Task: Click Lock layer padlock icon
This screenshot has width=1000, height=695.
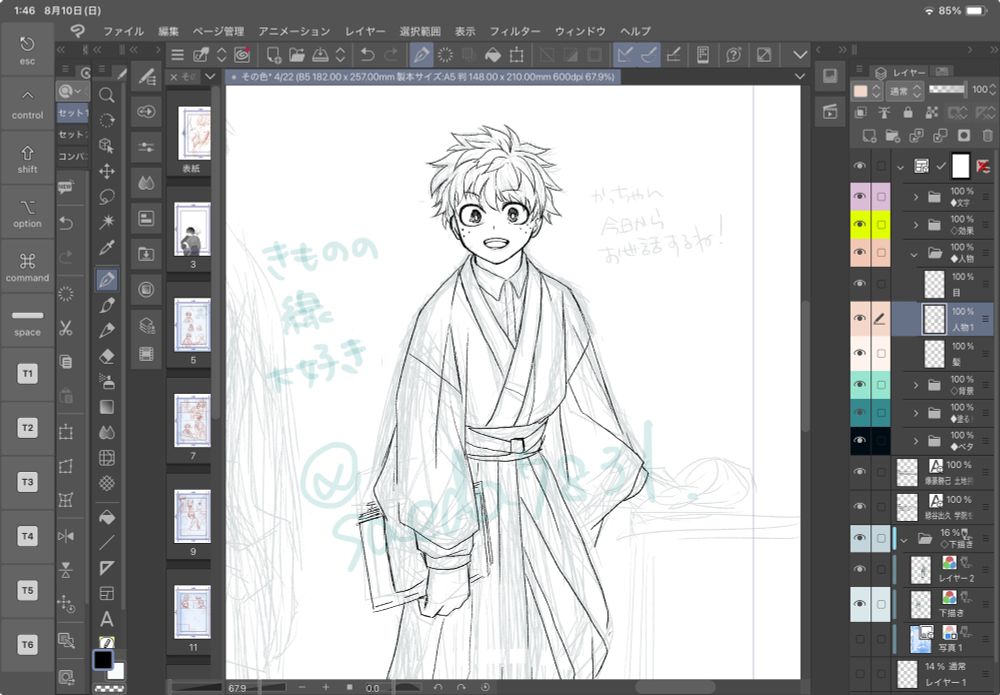Action: (908, 113)
